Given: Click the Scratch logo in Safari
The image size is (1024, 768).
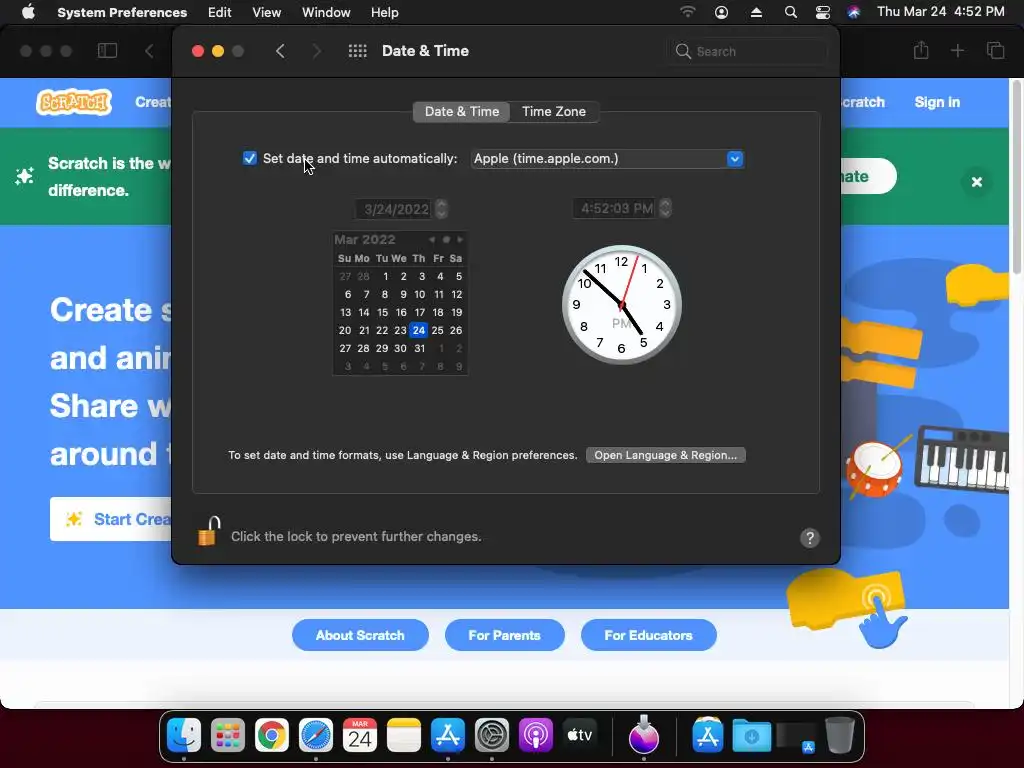Looking at the screenshot, I should tap(74, 102).
